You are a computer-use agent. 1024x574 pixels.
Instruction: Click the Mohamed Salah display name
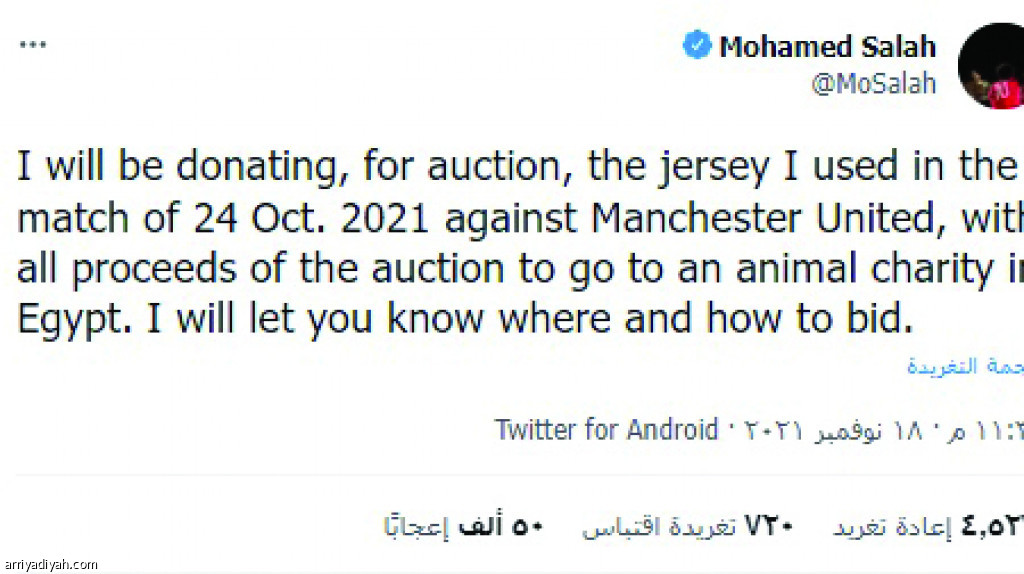pos(827,47)
